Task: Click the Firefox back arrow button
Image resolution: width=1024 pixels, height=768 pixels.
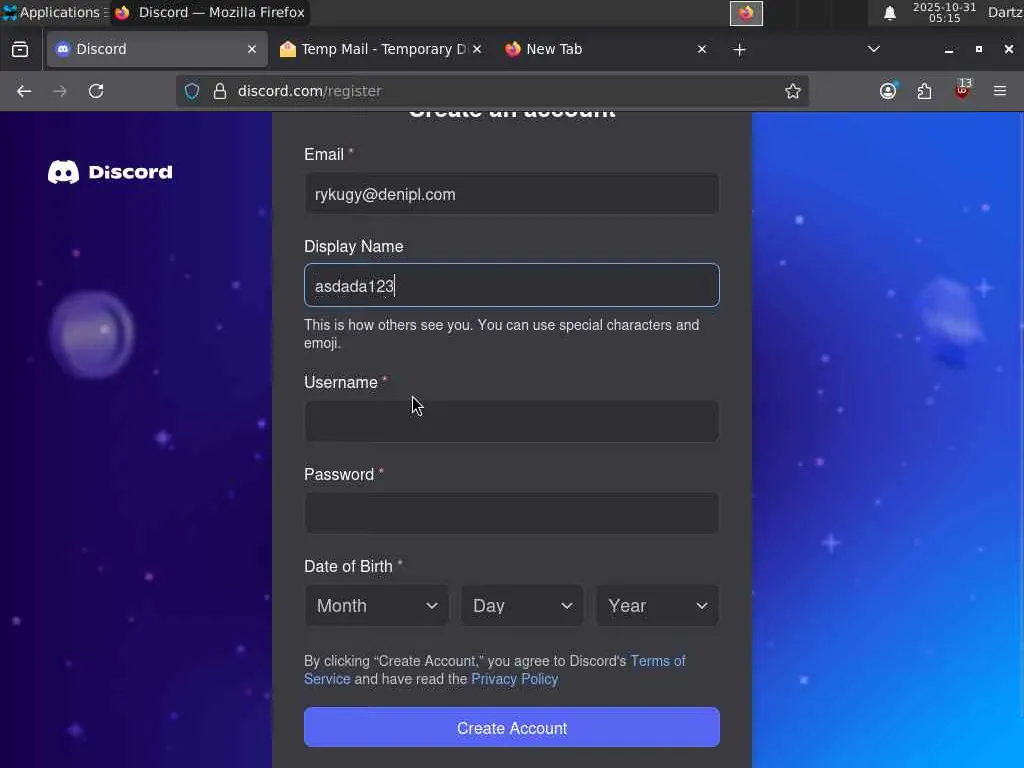Action: [24, 91]
